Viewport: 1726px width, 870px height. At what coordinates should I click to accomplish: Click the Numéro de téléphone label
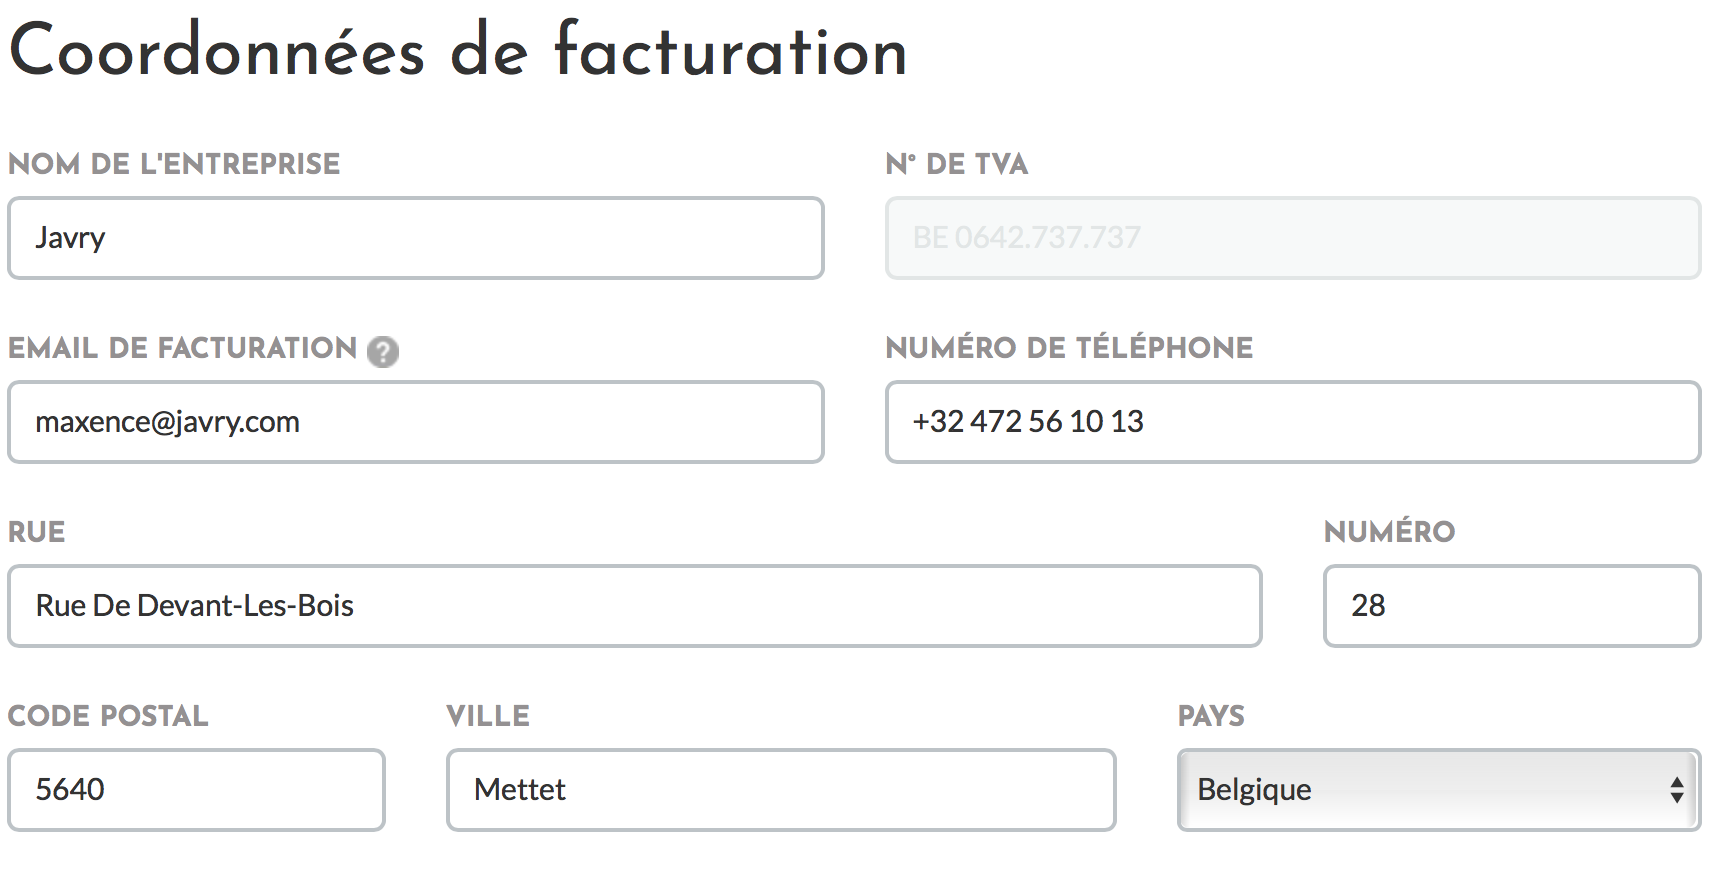1069,347
